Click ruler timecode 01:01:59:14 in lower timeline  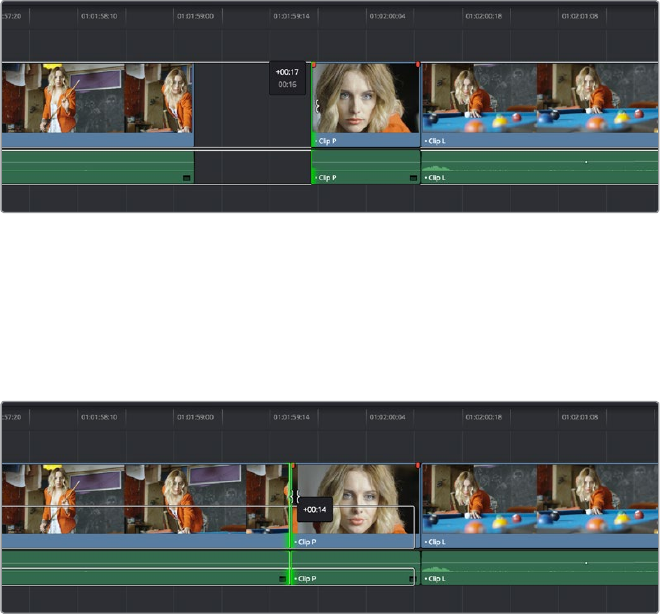point(291,417)
